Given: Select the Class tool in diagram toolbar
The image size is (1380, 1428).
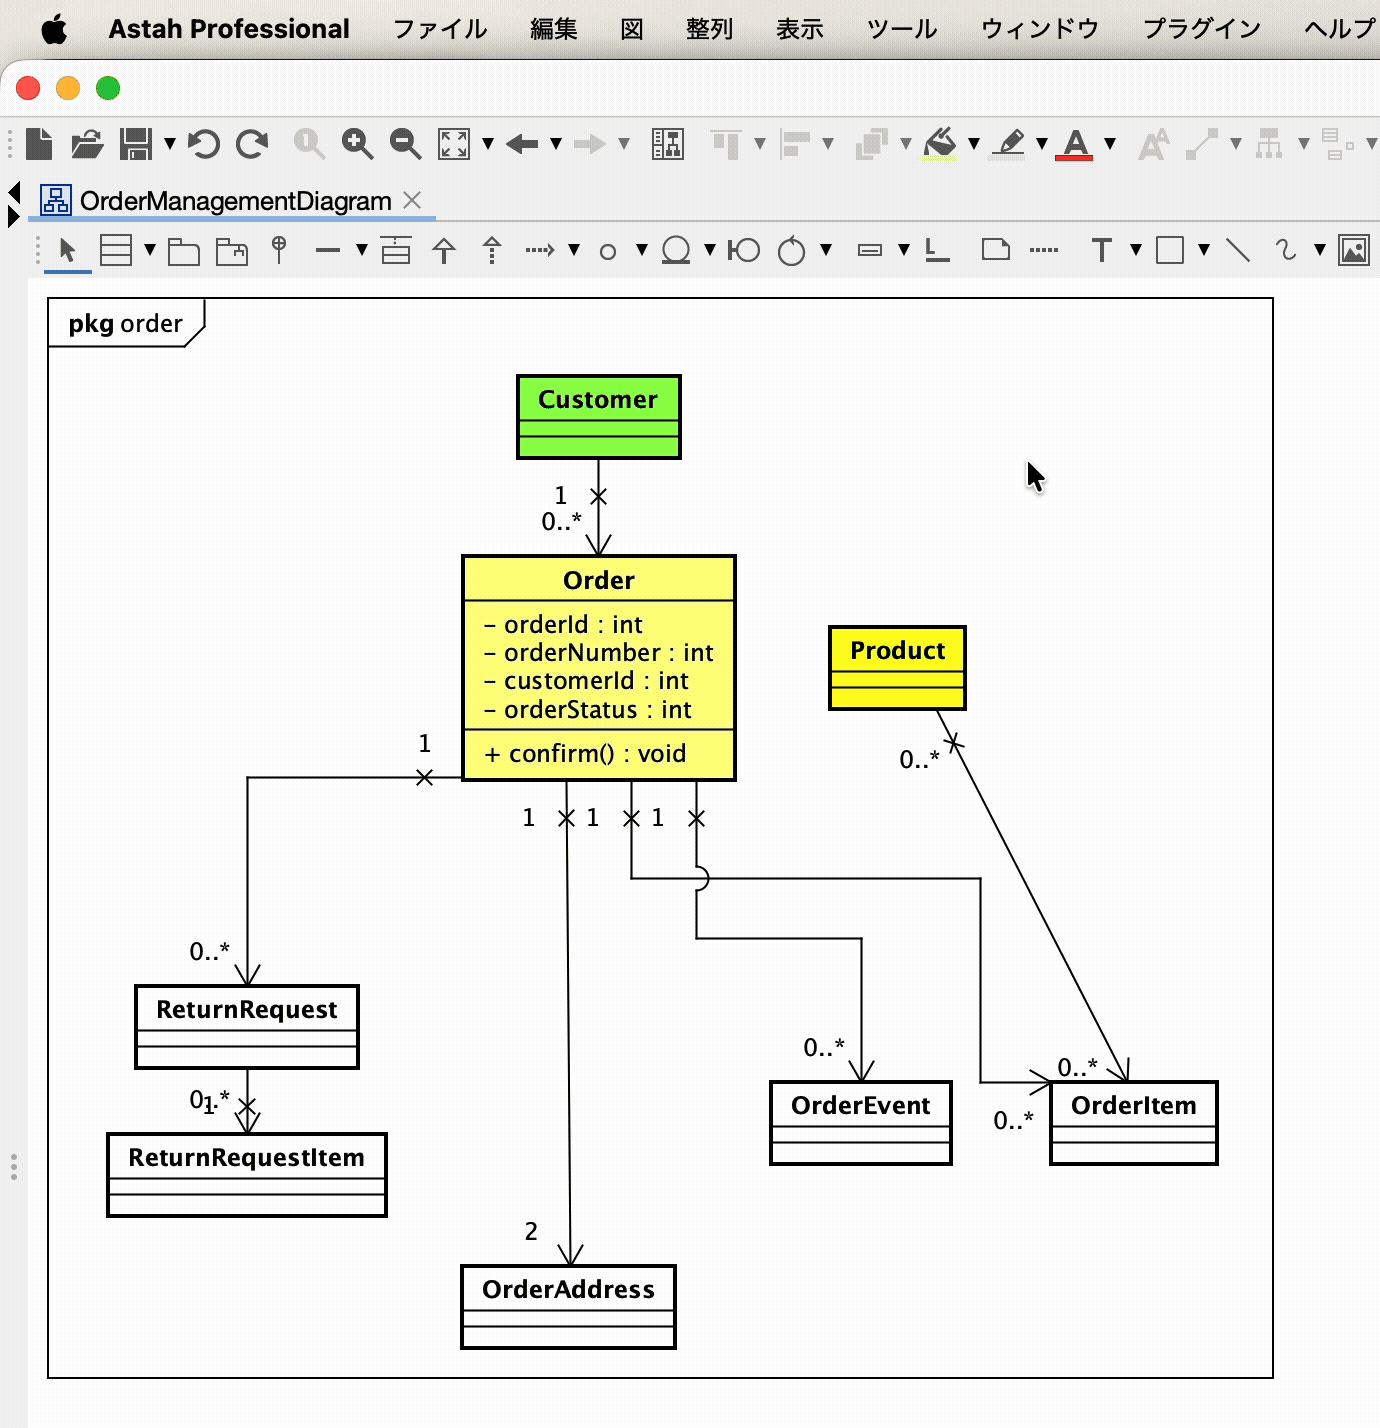Looking at the screenshot, I should [x=116, y=250].
